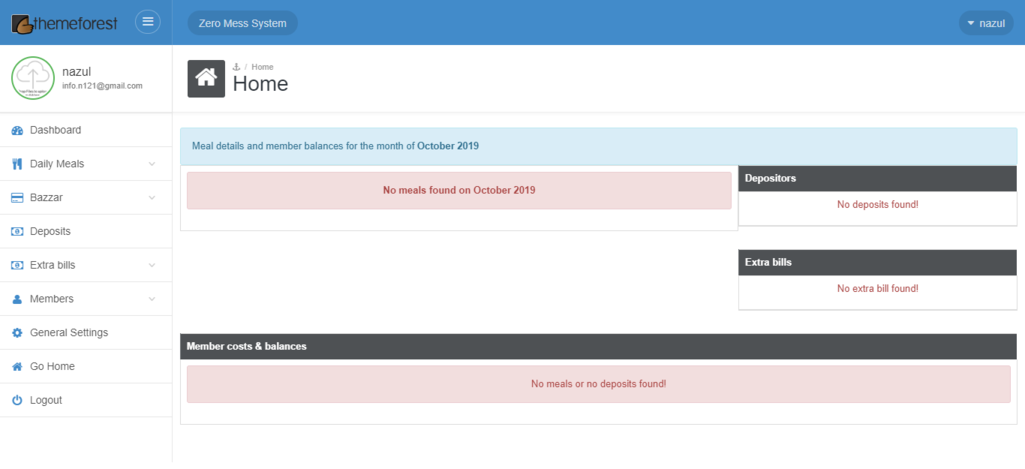This screenshot has width=1025, height=469.
Task: Click the Daily Meals utensils icon
Action: click(17, 164)
